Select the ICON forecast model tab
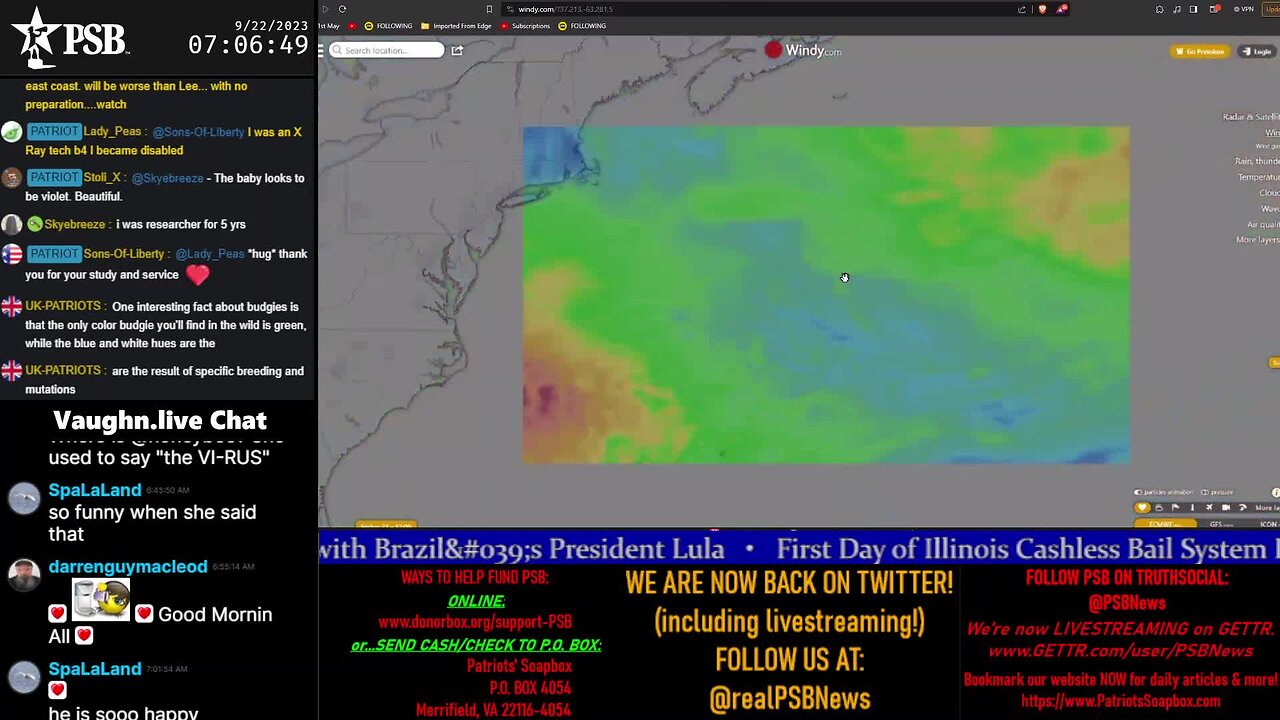 (1268, 523)
